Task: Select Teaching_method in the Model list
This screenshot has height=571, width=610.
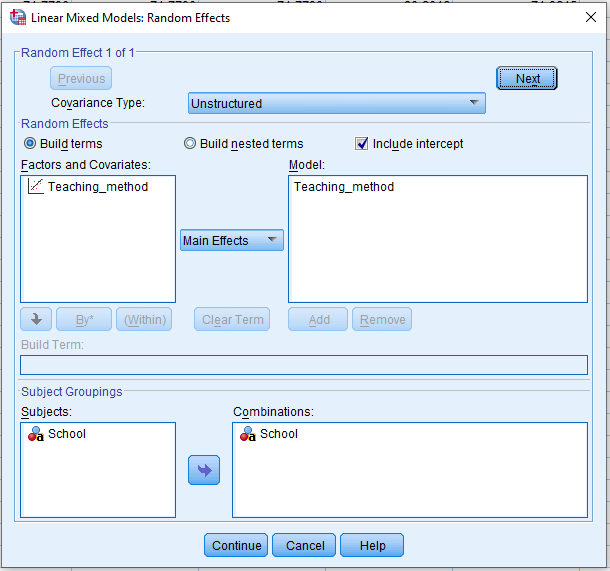Action: coord(344,187)
